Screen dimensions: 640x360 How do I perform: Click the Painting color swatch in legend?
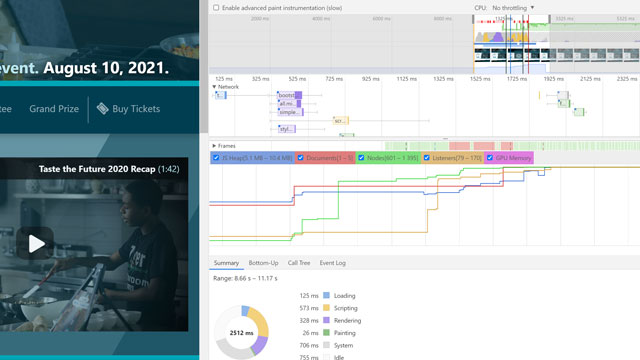326,333
